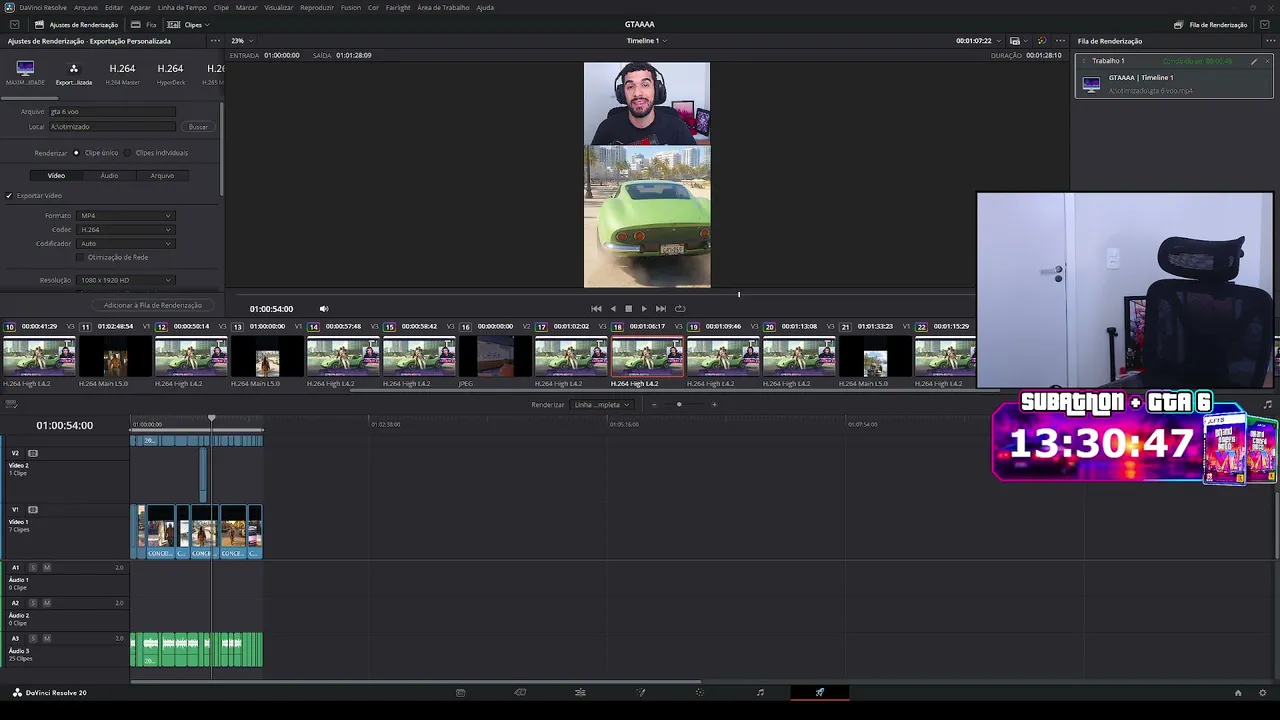Open the project manager home icon

(1238, 692)
